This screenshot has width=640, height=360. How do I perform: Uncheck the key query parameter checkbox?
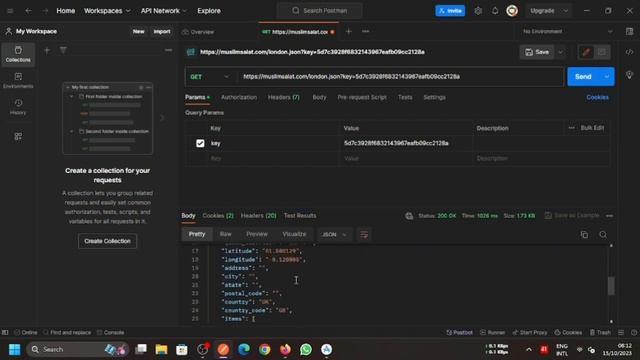(x=200, y=143)
